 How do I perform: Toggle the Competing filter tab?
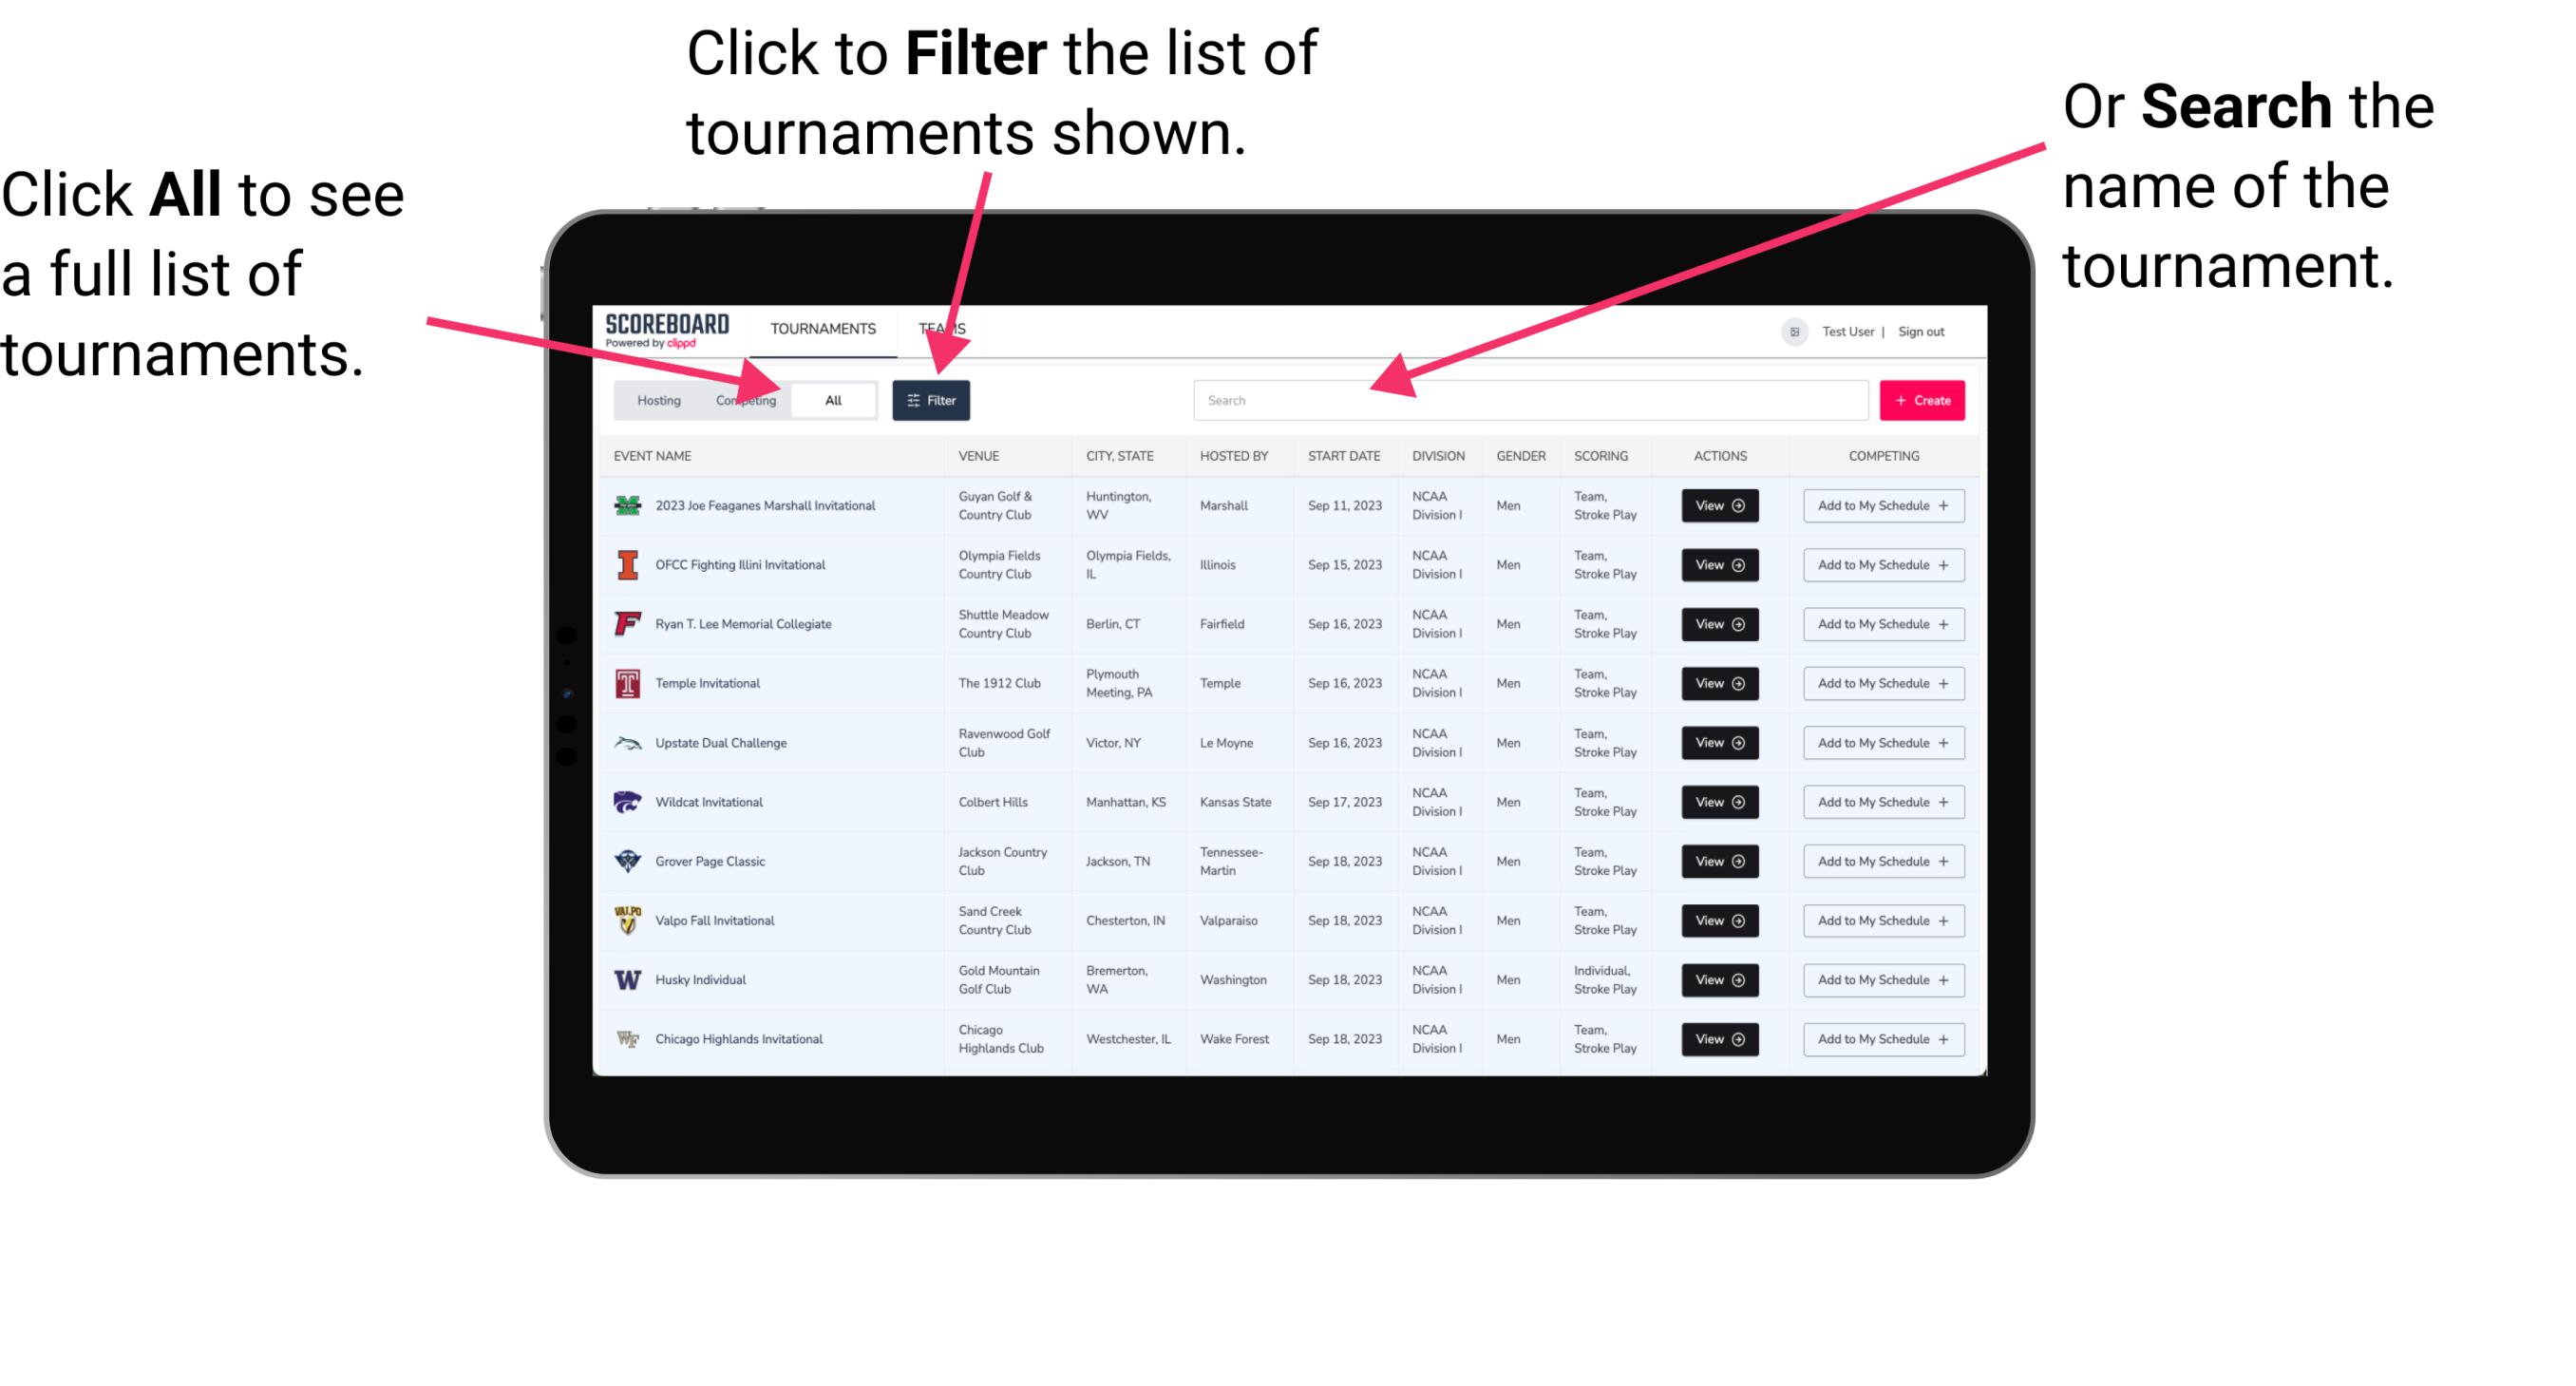740,399
